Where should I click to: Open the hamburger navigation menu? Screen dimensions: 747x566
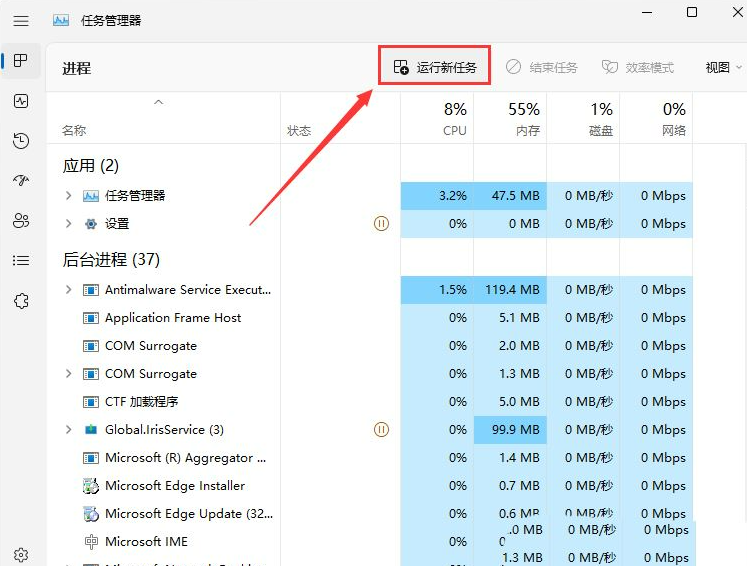coord(20,20)
